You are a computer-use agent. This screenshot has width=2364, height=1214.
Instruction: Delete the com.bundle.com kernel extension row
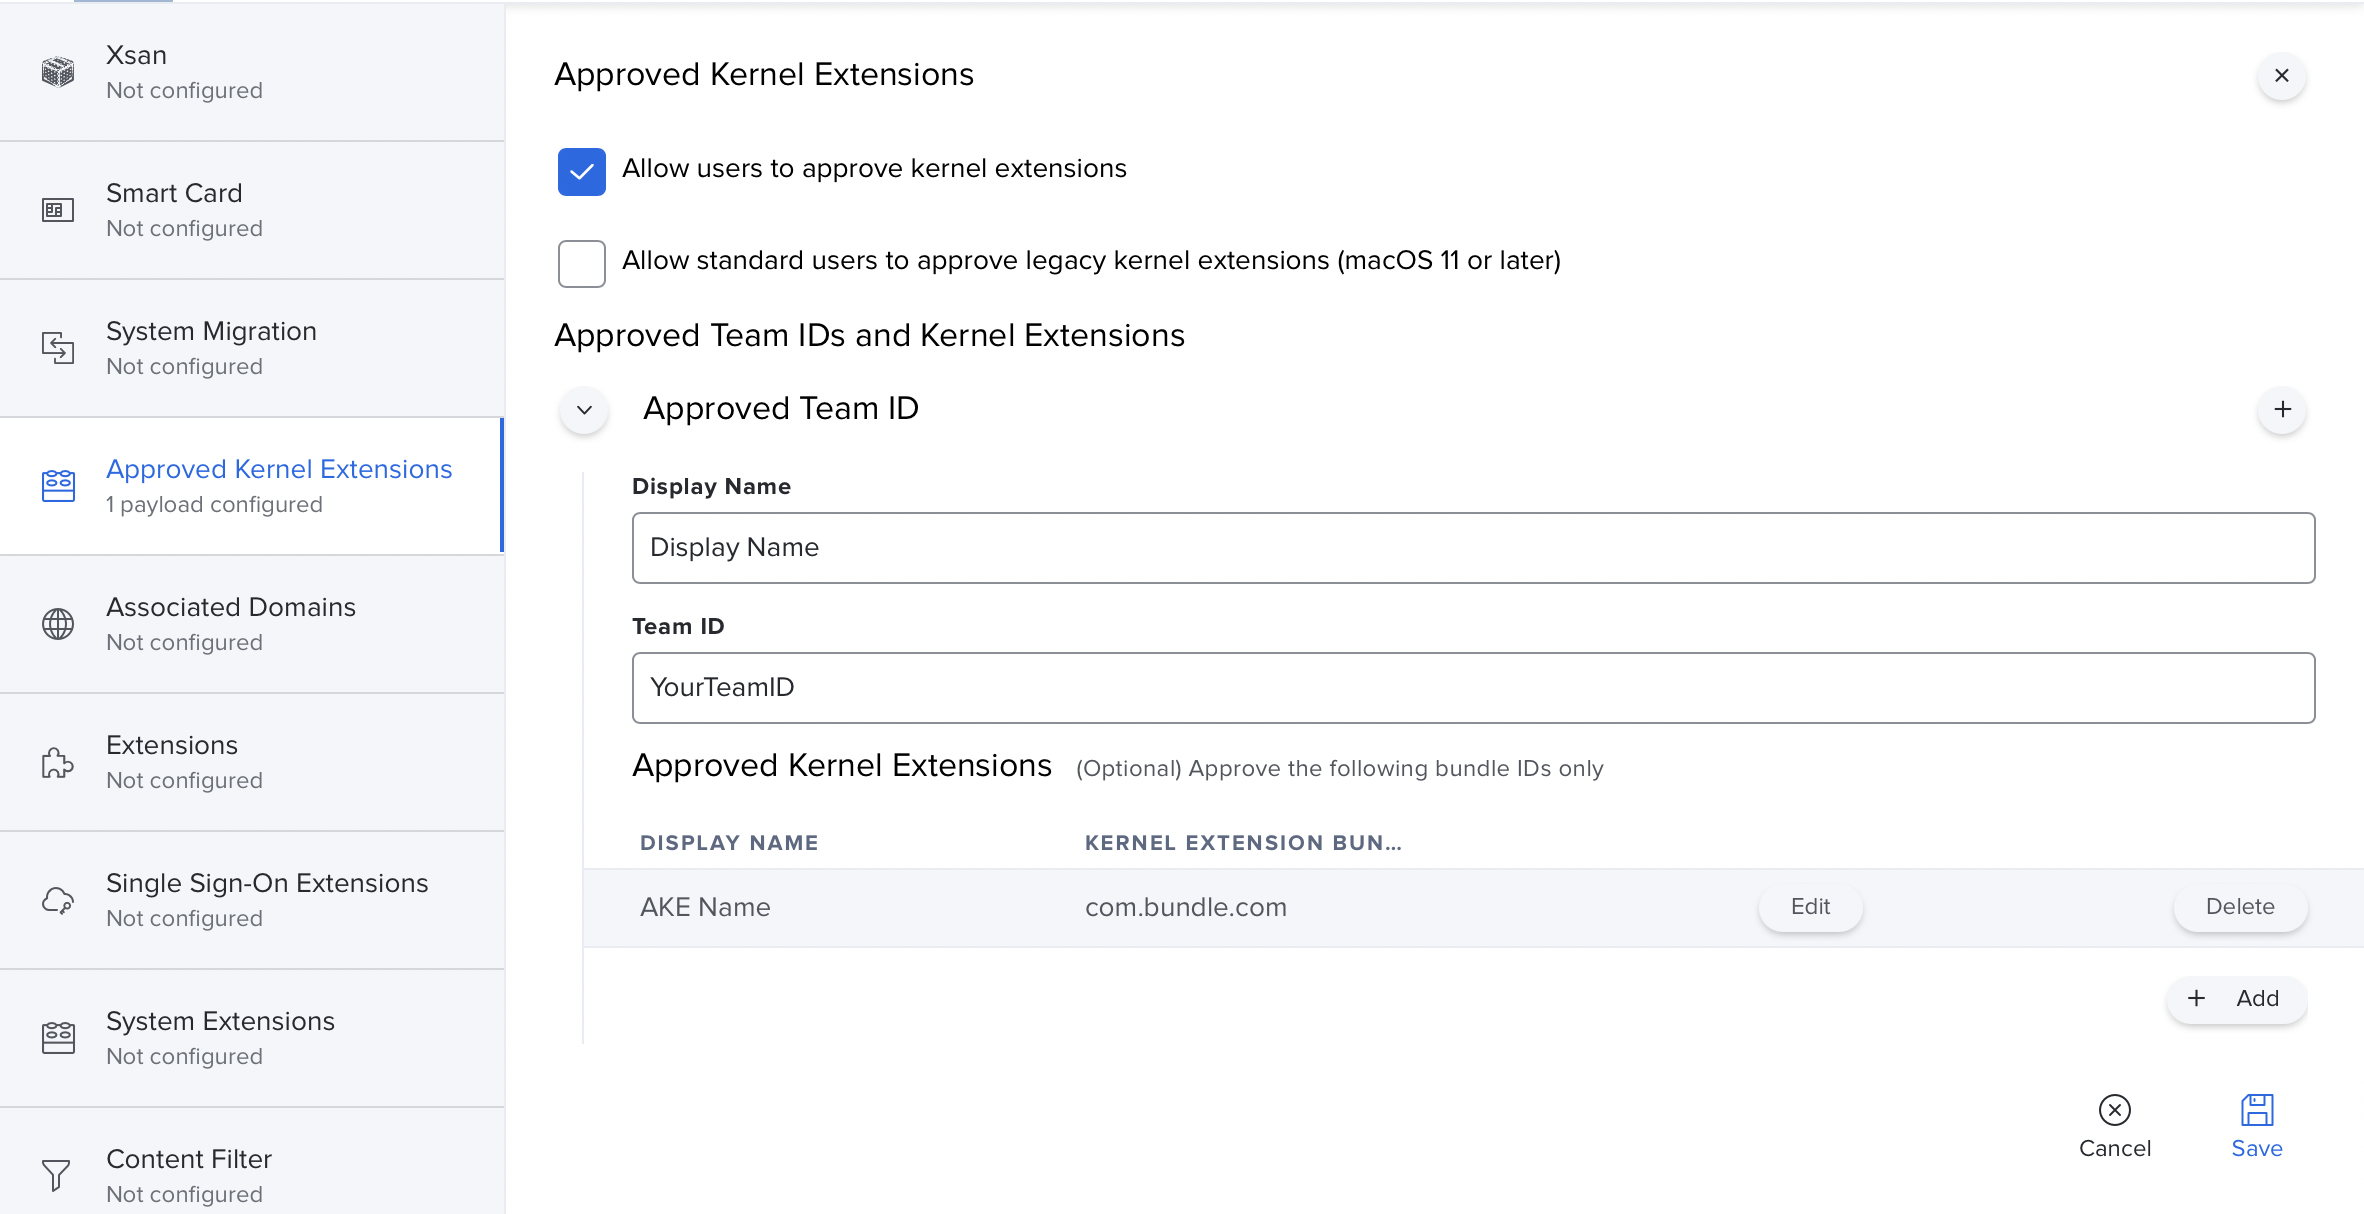click(x=2240, y=907)
